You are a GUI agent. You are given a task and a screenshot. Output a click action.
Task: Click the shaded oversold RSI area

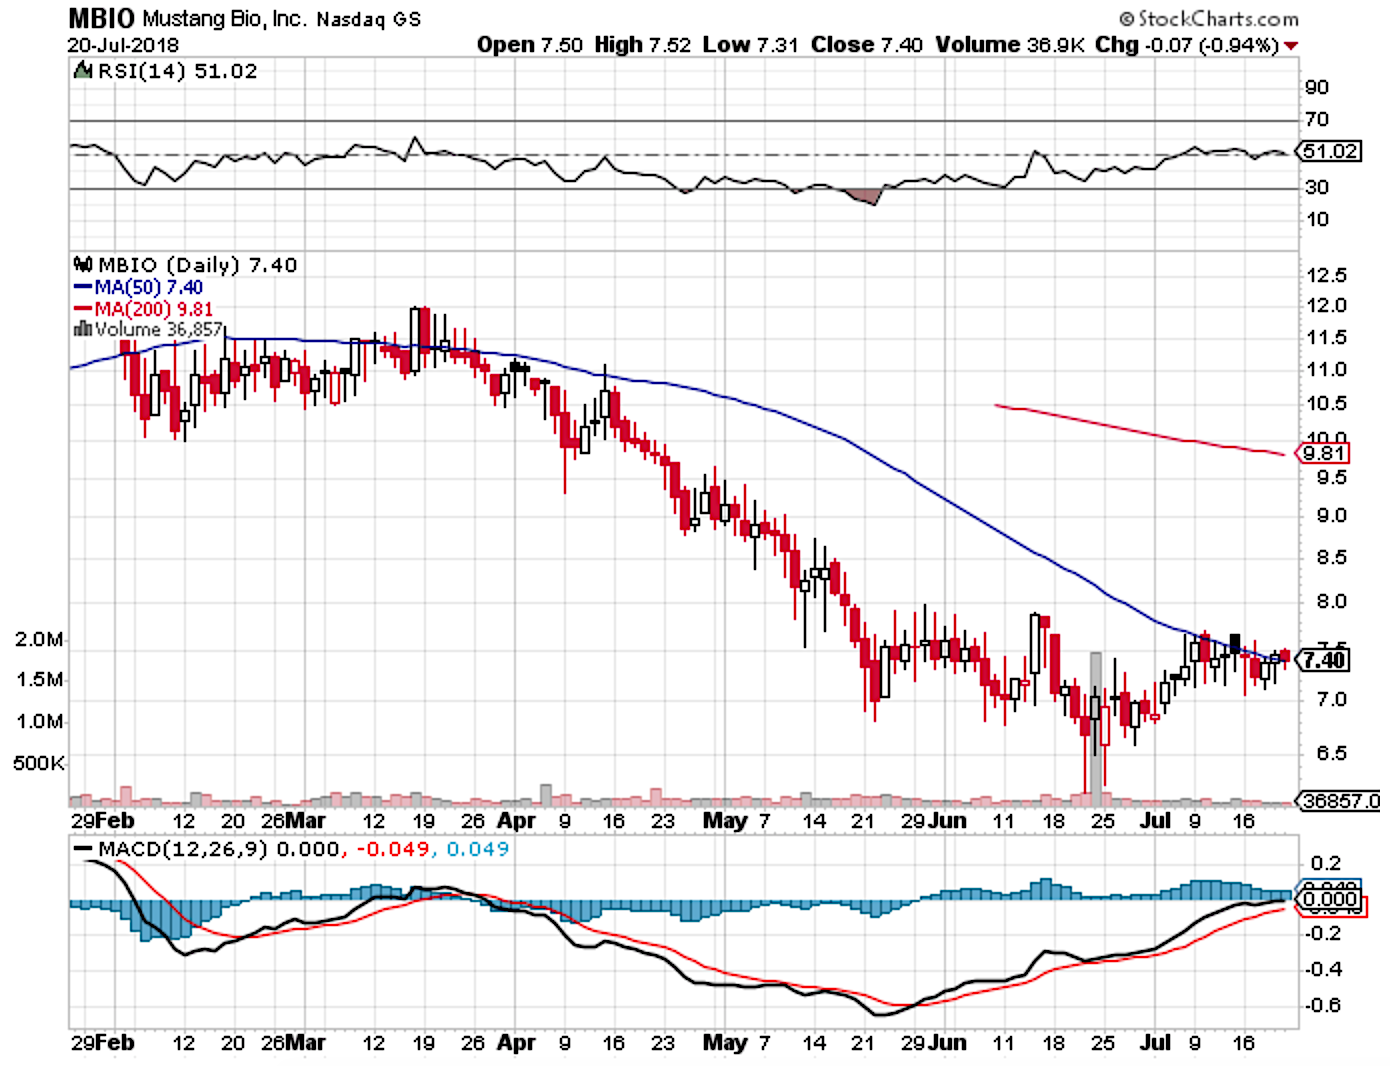click(x=866, y=195)
